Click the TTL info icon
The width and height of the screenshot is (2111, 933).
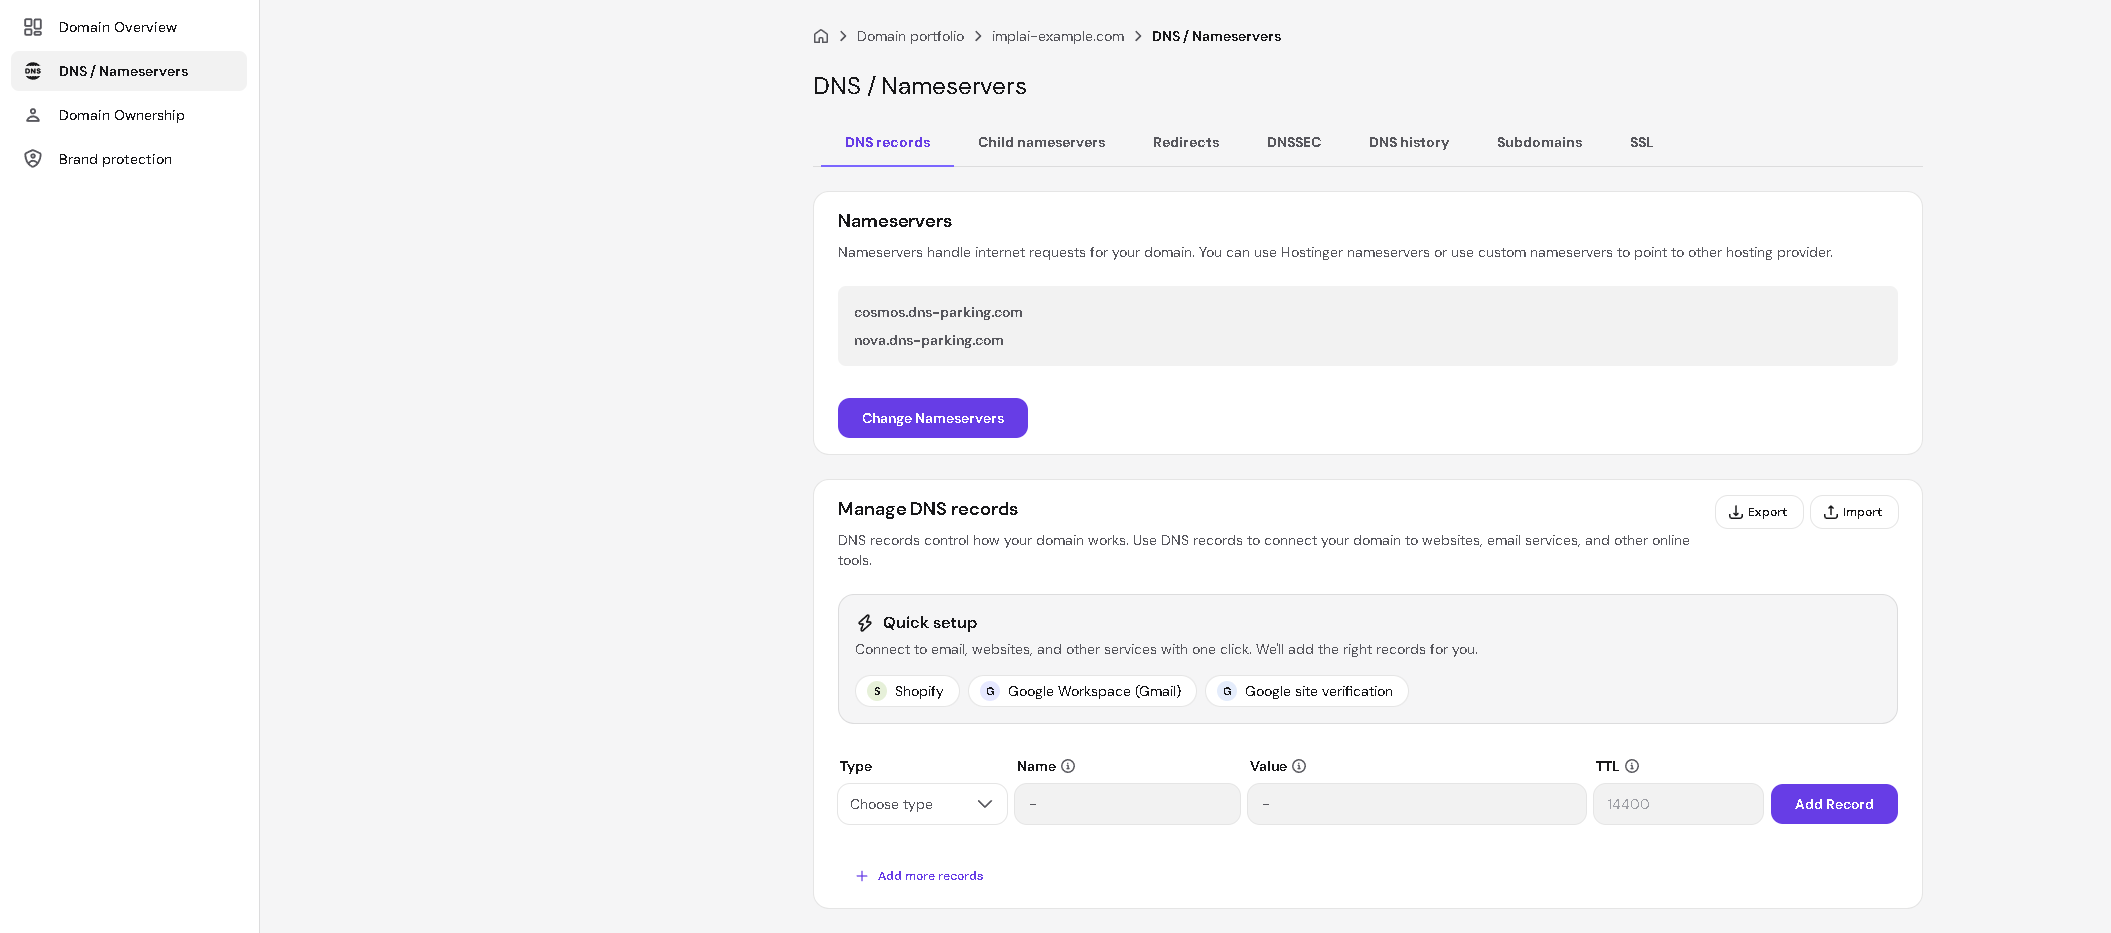1632,766
